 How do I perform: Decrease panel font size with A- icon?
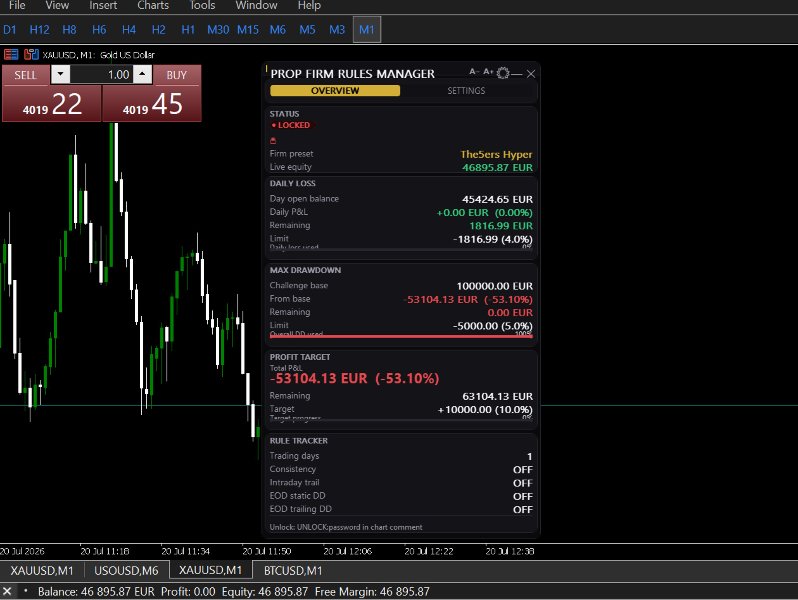473,72
